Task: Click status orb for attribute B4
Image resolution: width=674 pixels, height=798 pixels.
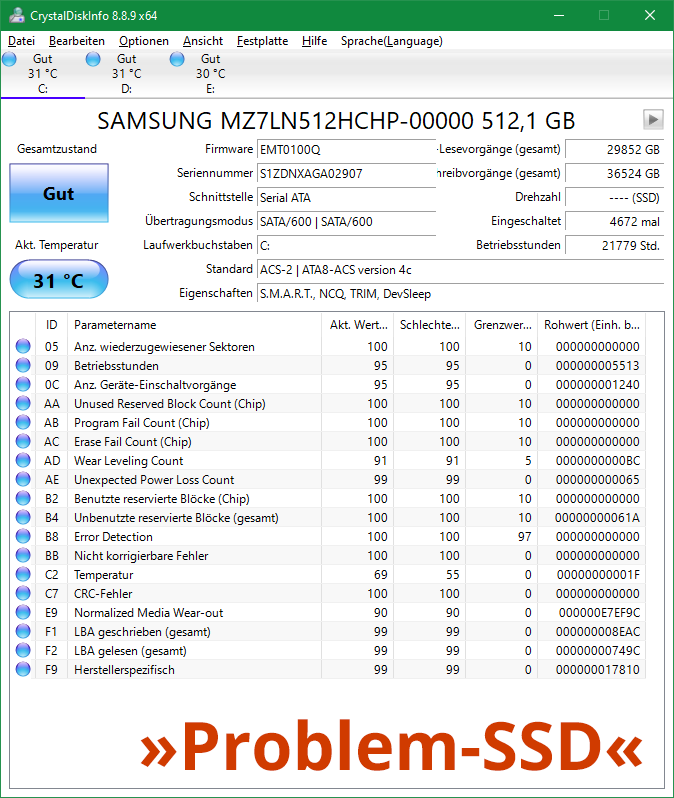Action: coord(23,517)
